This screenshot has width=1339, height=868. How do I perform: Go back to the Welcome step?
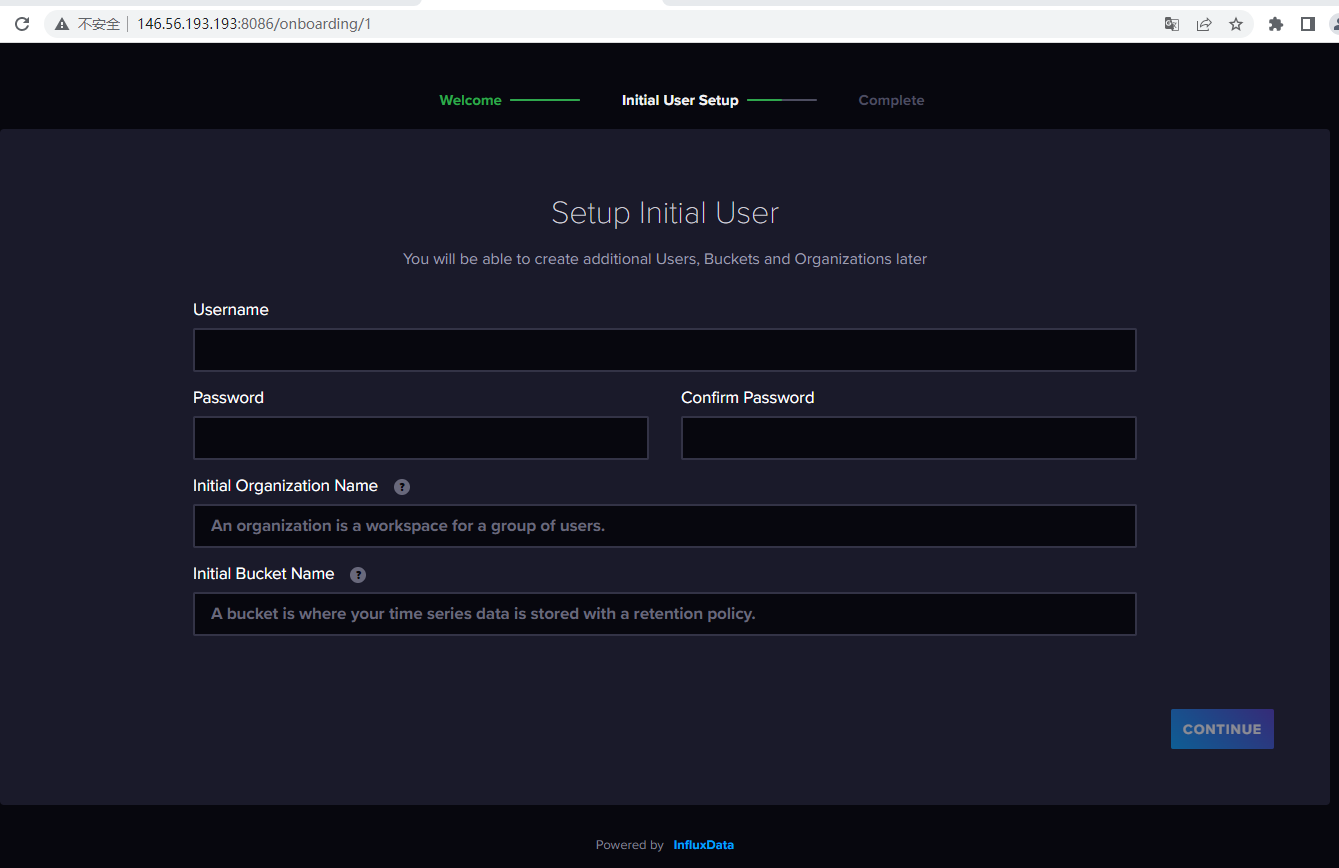pos(470,100)
